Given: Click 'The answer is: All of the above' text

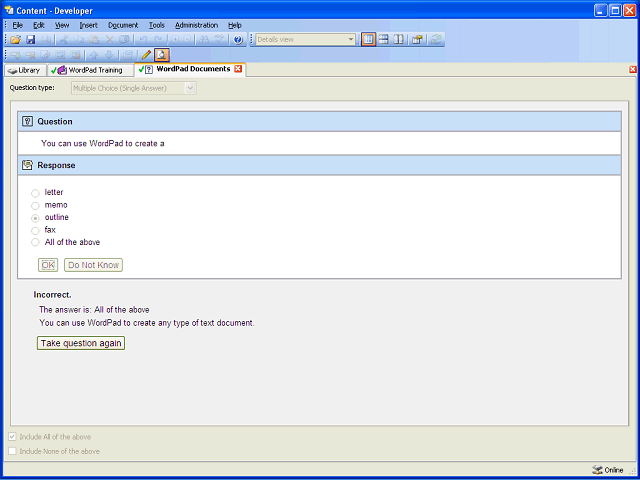Looking at the screenshot, I should tap(94, 310).
